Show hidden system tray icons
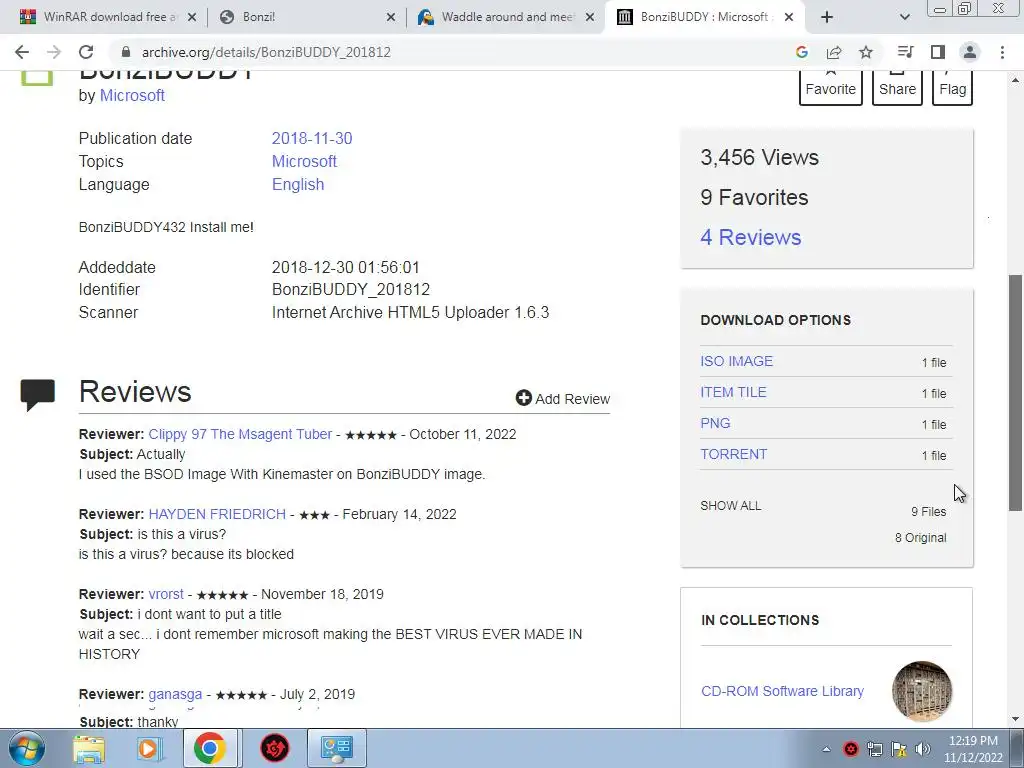1024x768 pixels. coord(826,749)
